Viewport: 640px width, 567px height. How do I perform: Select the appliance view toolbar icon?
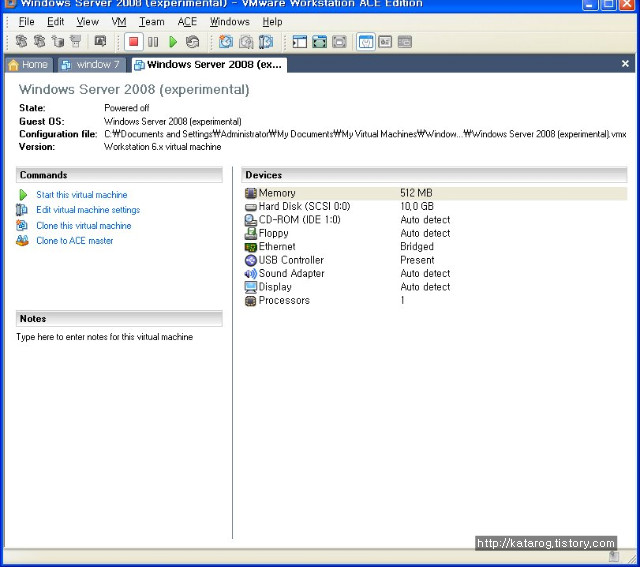(x=385, y=42)
